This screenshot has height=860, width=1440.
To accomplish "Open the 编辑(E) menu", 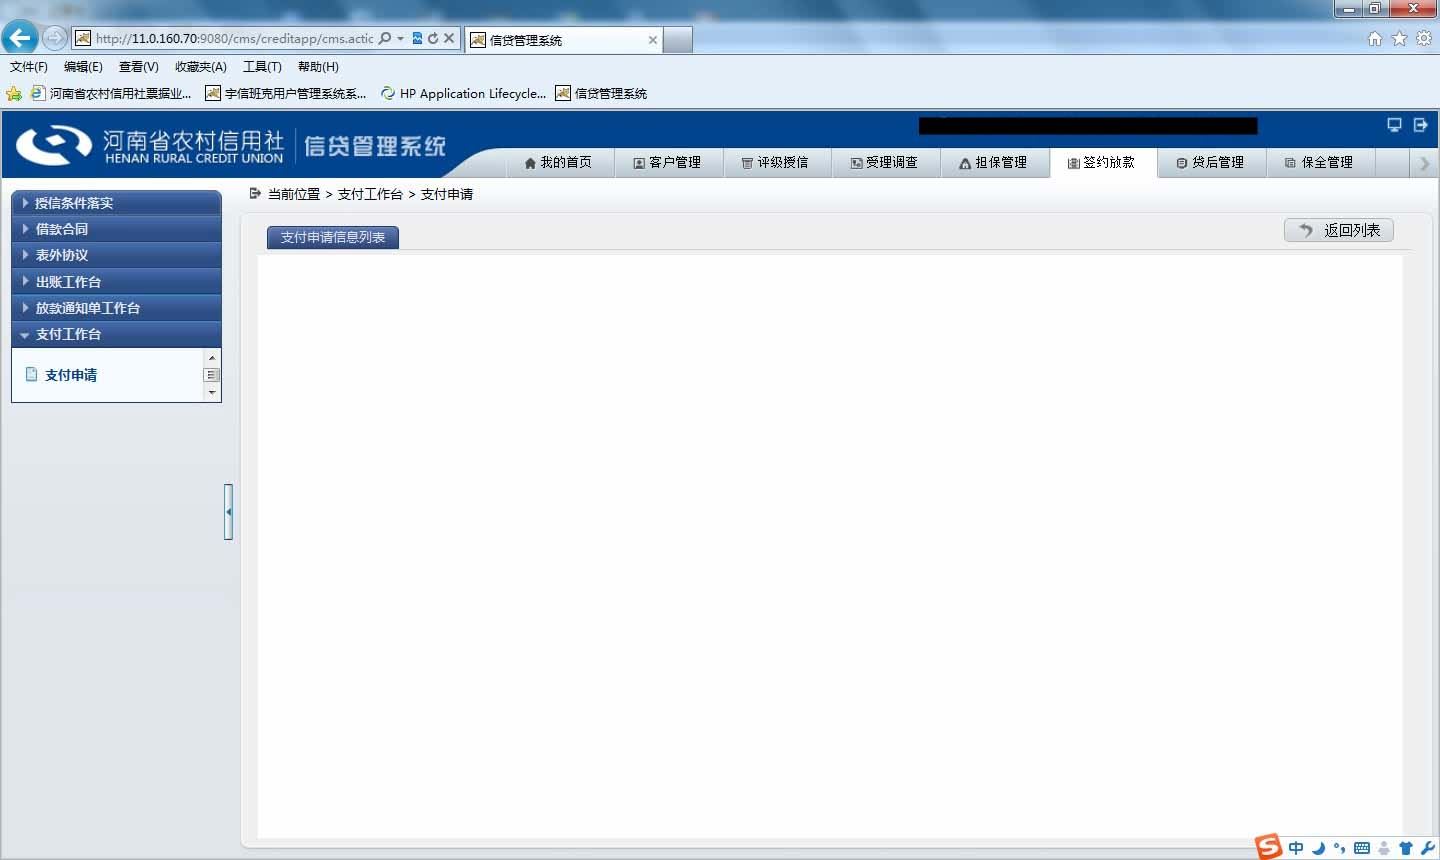I will pos(83,67).
